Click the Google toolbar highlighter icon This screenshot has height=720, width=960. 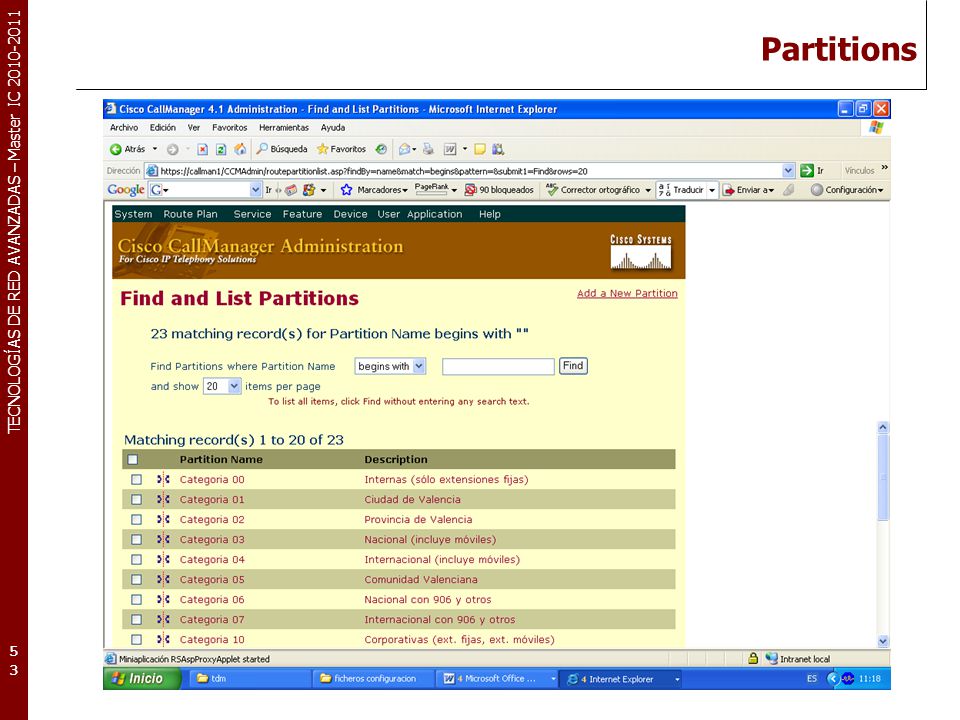789,190
